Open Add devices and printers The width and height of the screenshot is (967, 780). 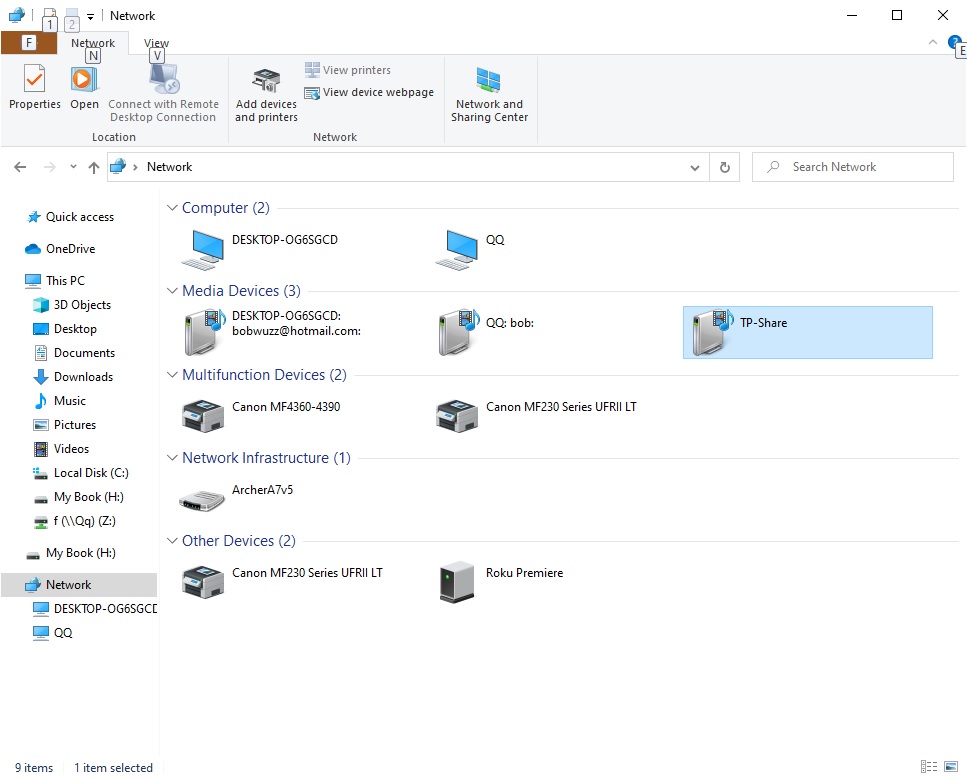tap(266, 96)
